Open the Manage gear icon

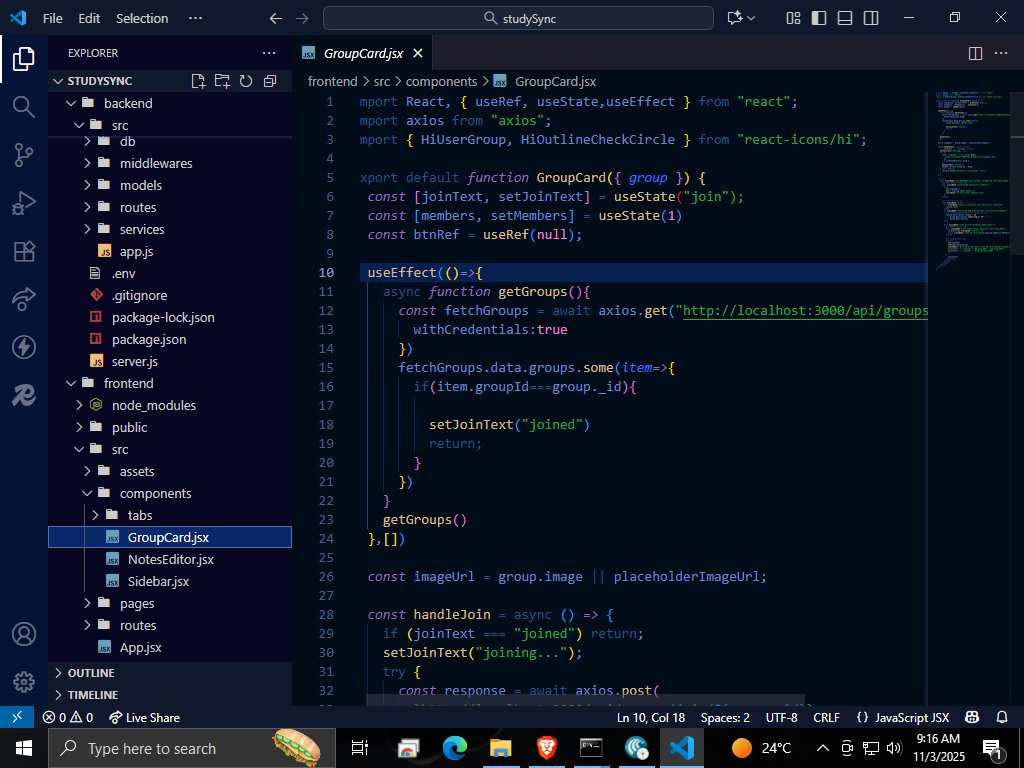coord(24,681)
